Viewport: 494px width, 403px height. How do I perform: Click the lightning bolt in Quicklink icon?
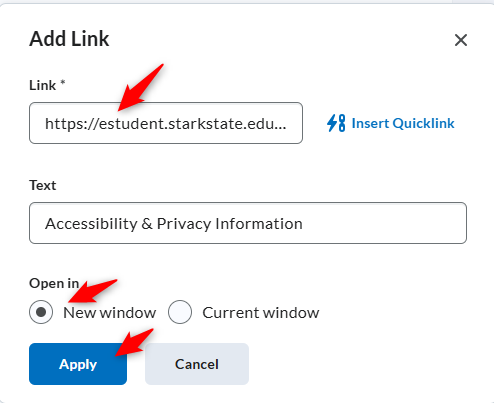pyautogui.click(x=332, y=123)
